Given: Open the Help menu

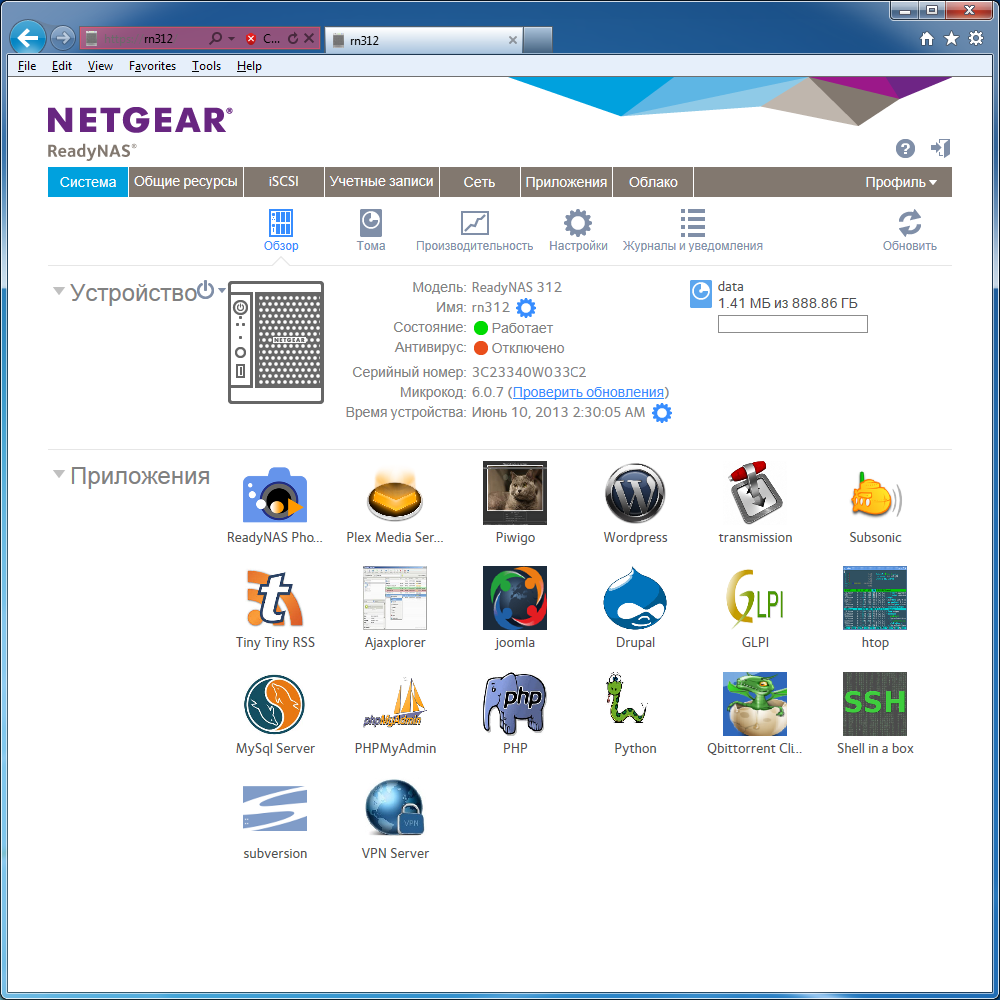Looking at the screenshot, I should coord(249,66).
